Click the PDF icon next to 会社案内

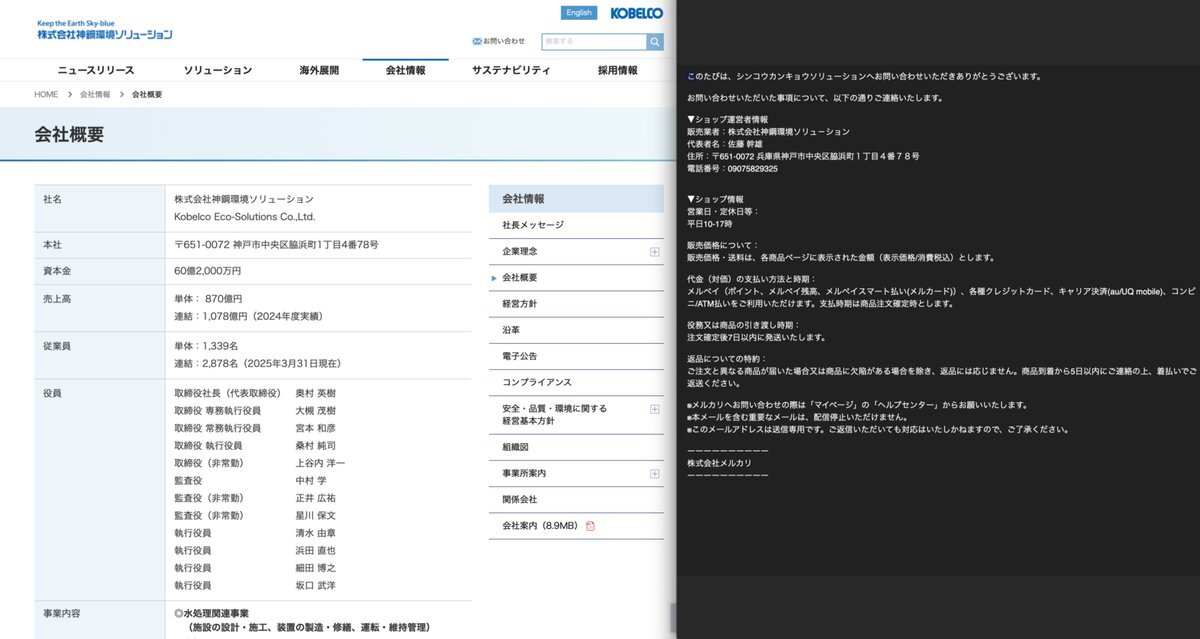590,526
